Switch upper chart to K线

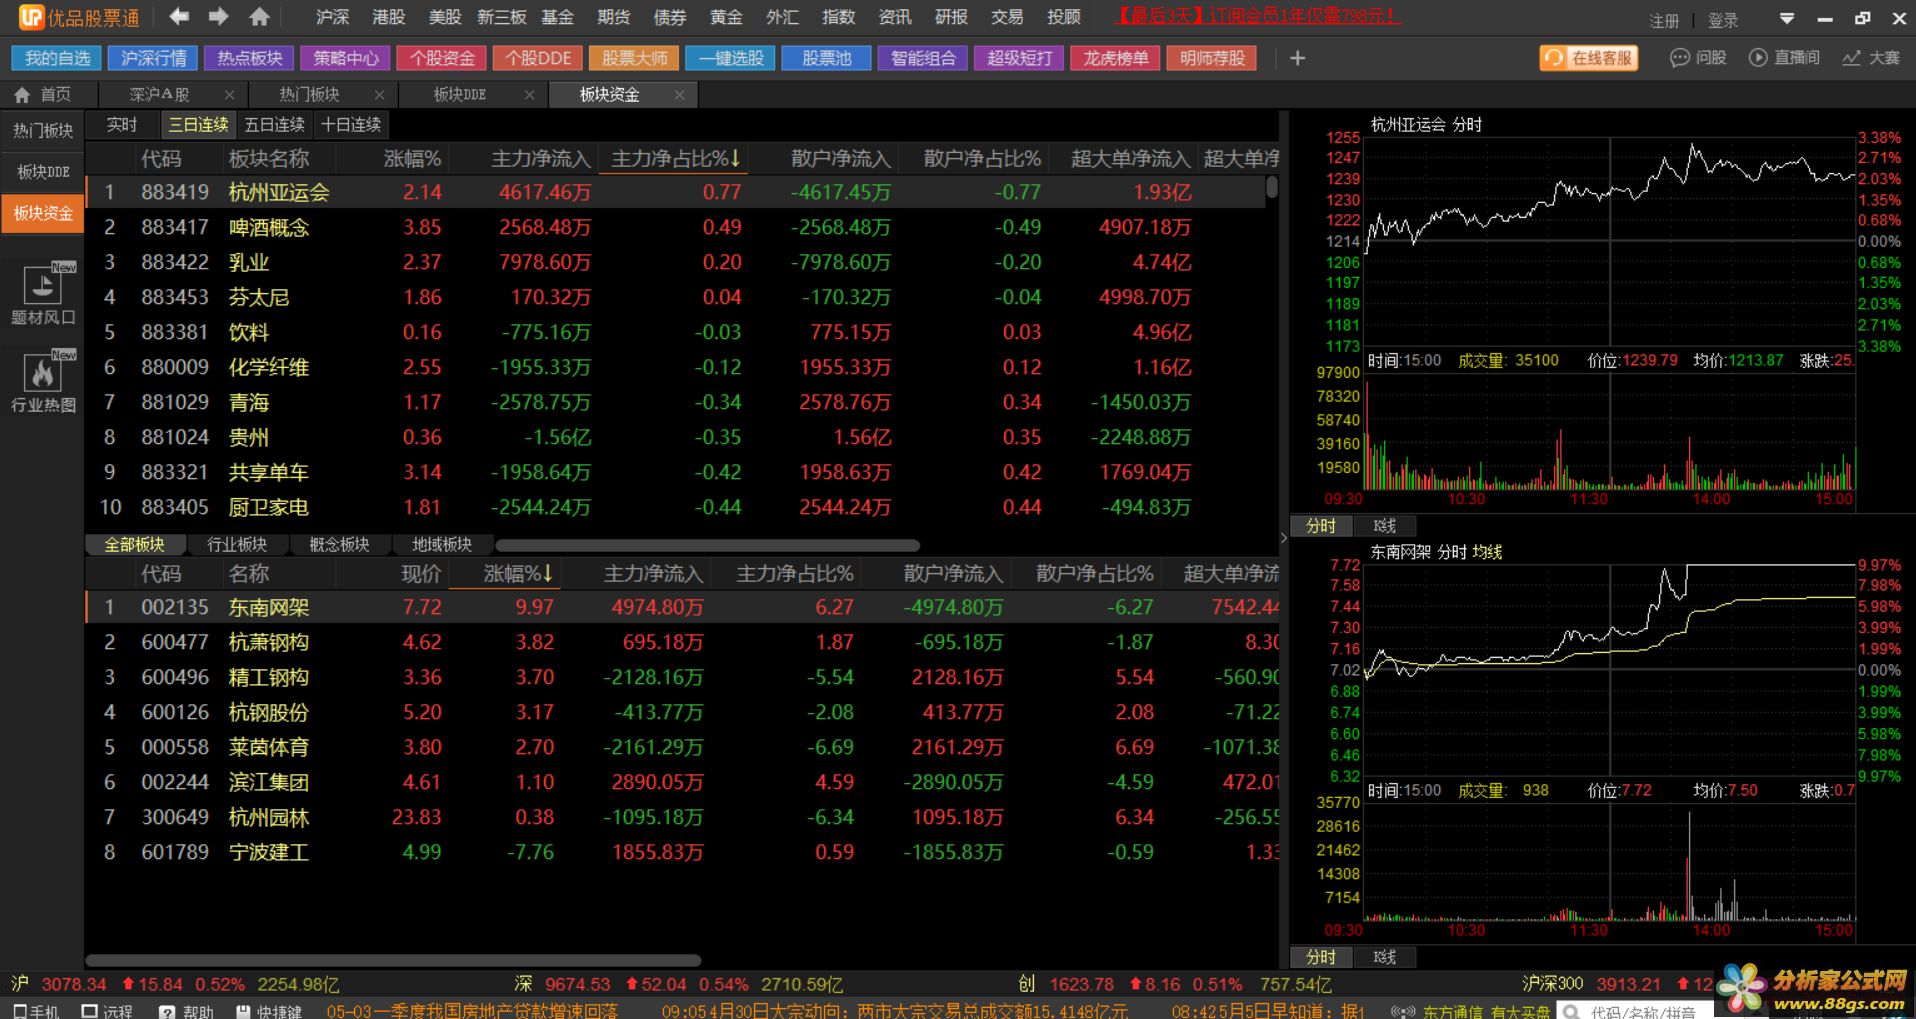tap(1384, 526)
